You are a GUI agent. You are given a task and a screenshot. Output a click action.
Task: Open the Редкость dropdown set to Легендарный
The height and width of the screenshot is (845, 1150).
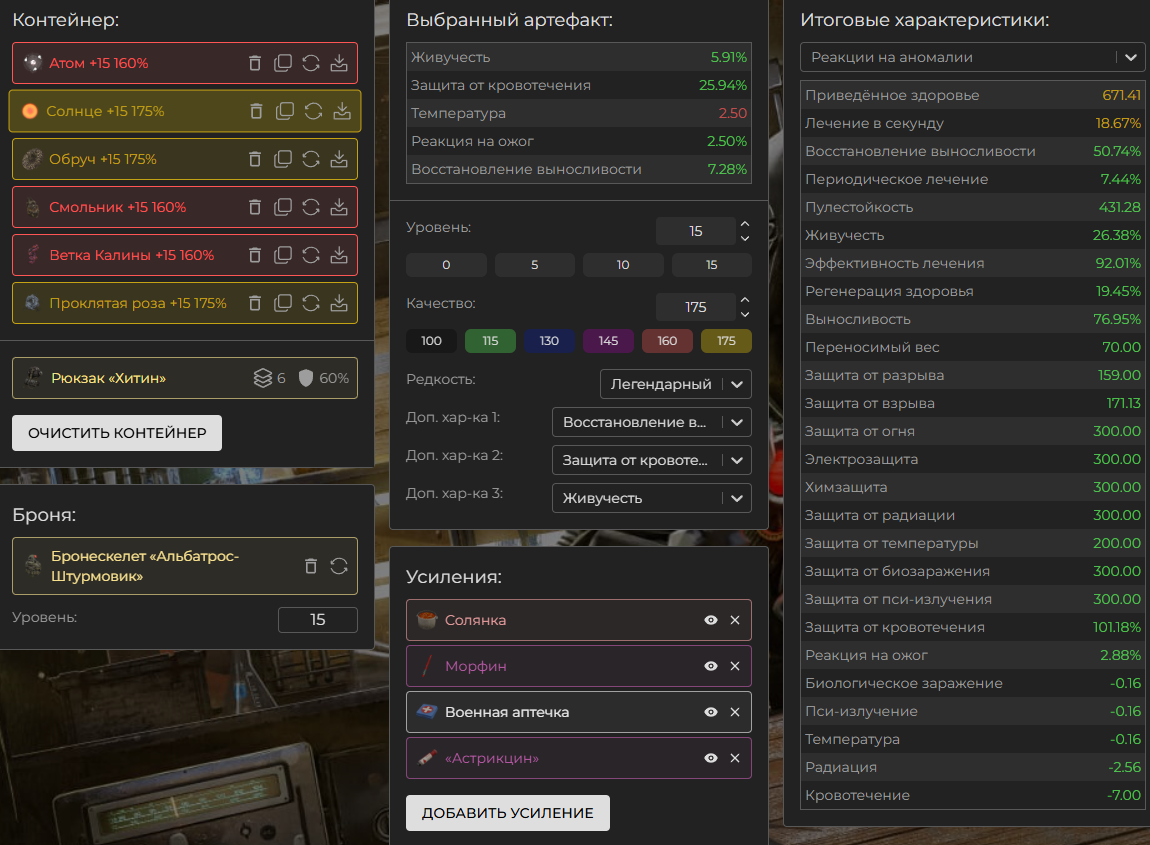pyautogui.click(x=675, y=384)
